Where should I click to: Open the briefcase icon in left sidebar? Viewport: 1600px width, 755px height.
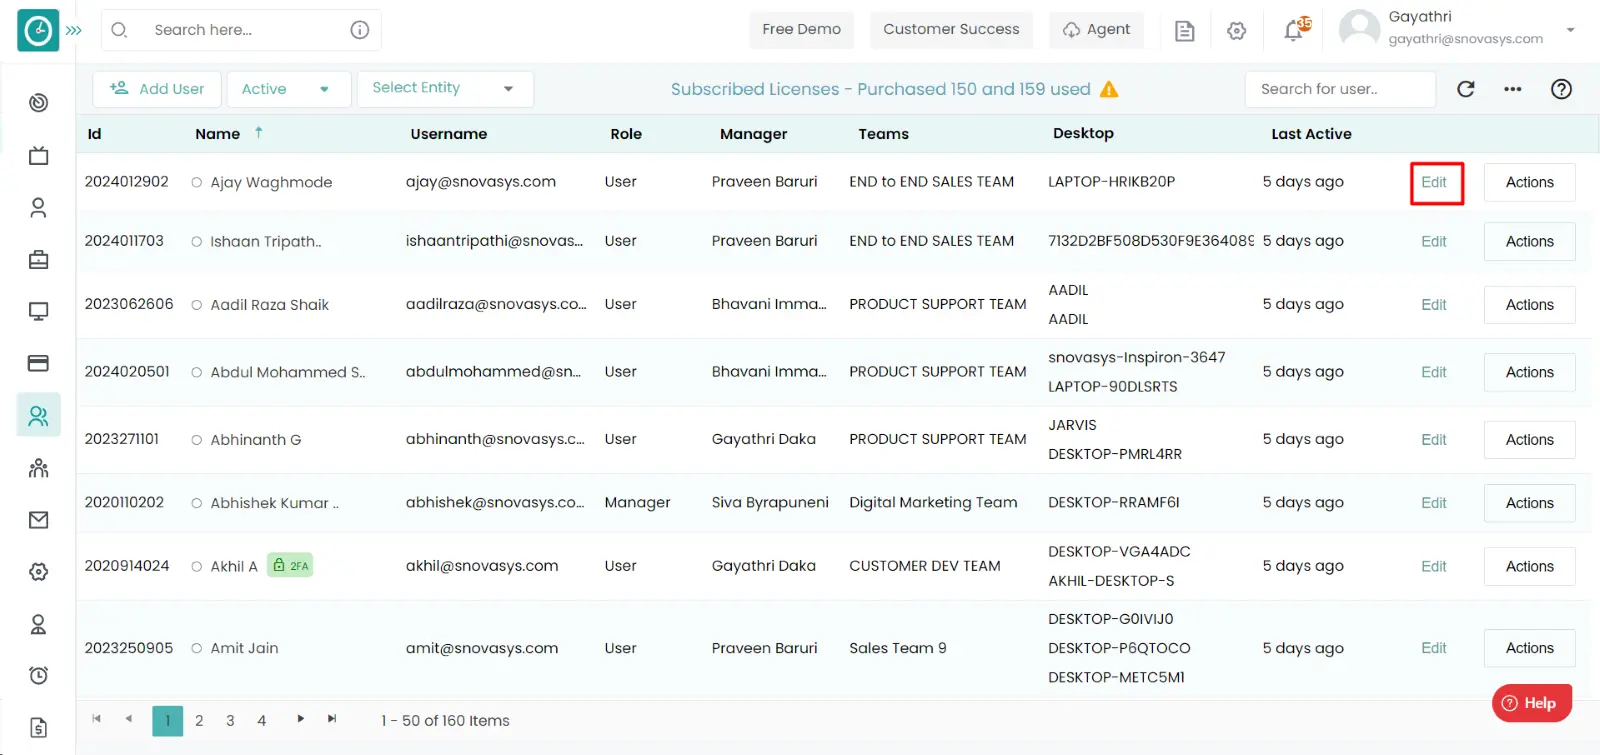(38, 260)
